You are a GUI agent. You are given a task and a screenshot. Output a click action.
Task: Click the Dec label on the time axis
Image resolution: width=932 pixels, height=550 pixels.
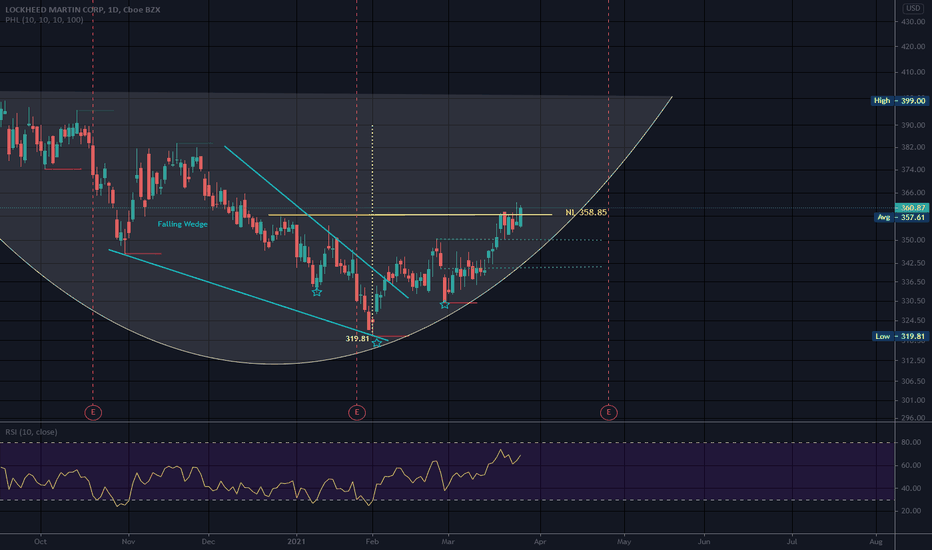point(208,542)
